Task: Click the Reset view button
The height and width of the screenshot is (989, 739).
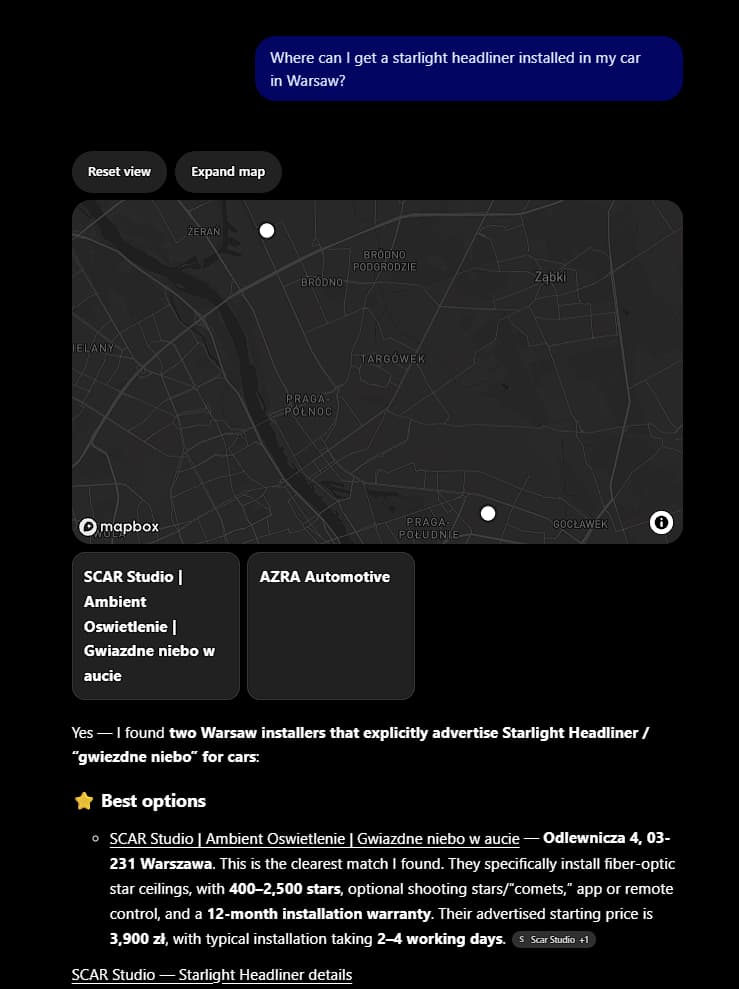Action: tap(119, 172)
